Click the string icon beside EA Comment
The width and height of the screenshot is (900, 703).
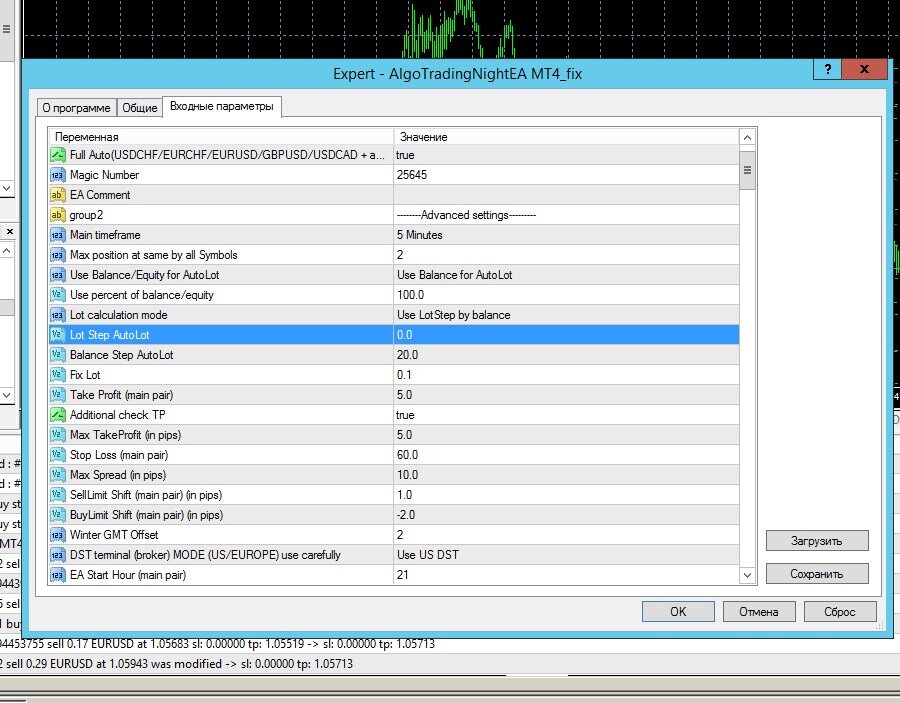(57, 195)
